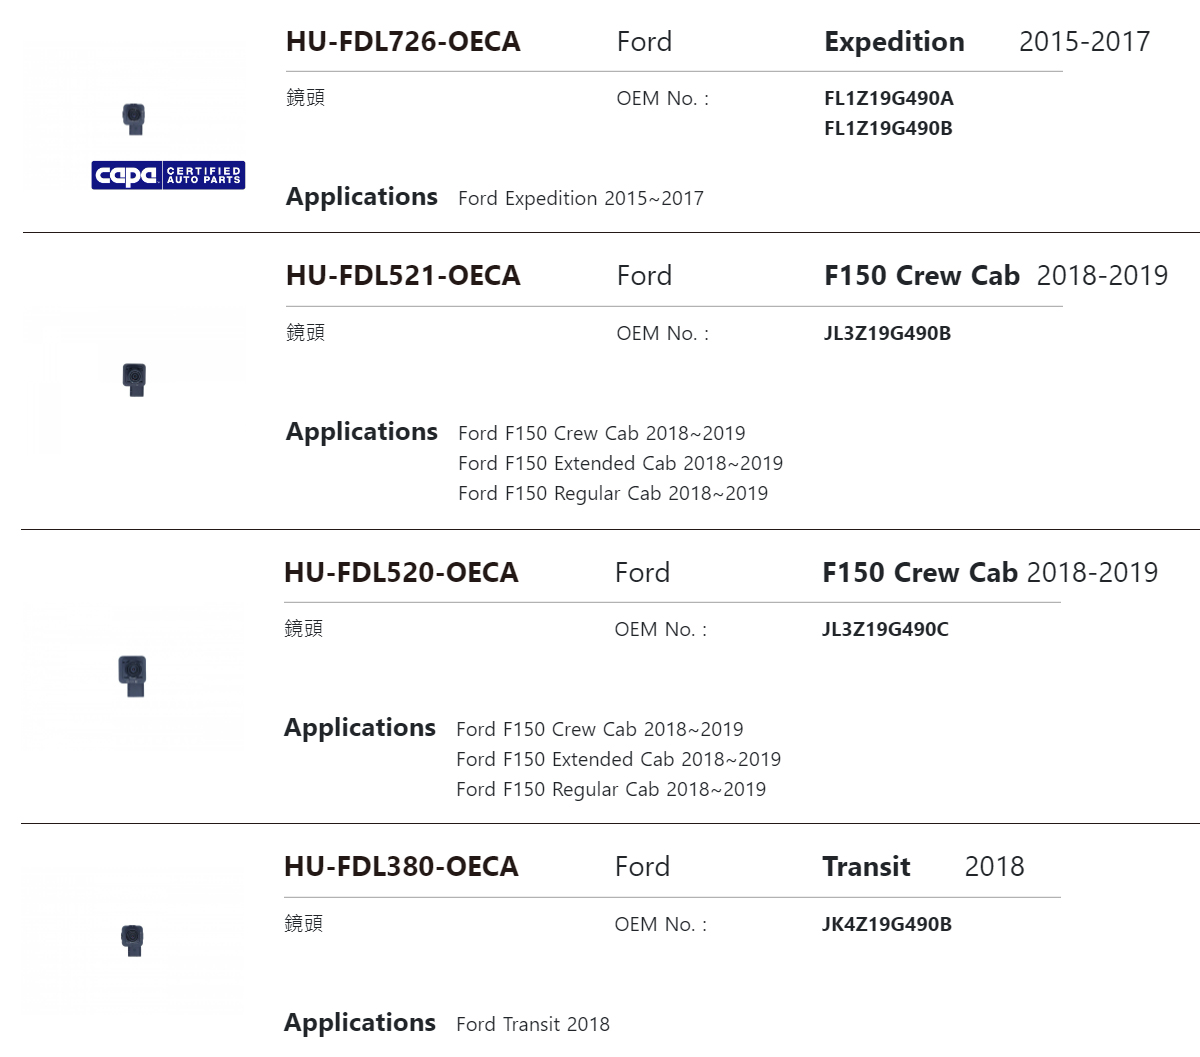This screenshot has width=1200, height=1057.
Task: Click the Expedition model heading
Action: pyautogui.click(x=894, y=42)
